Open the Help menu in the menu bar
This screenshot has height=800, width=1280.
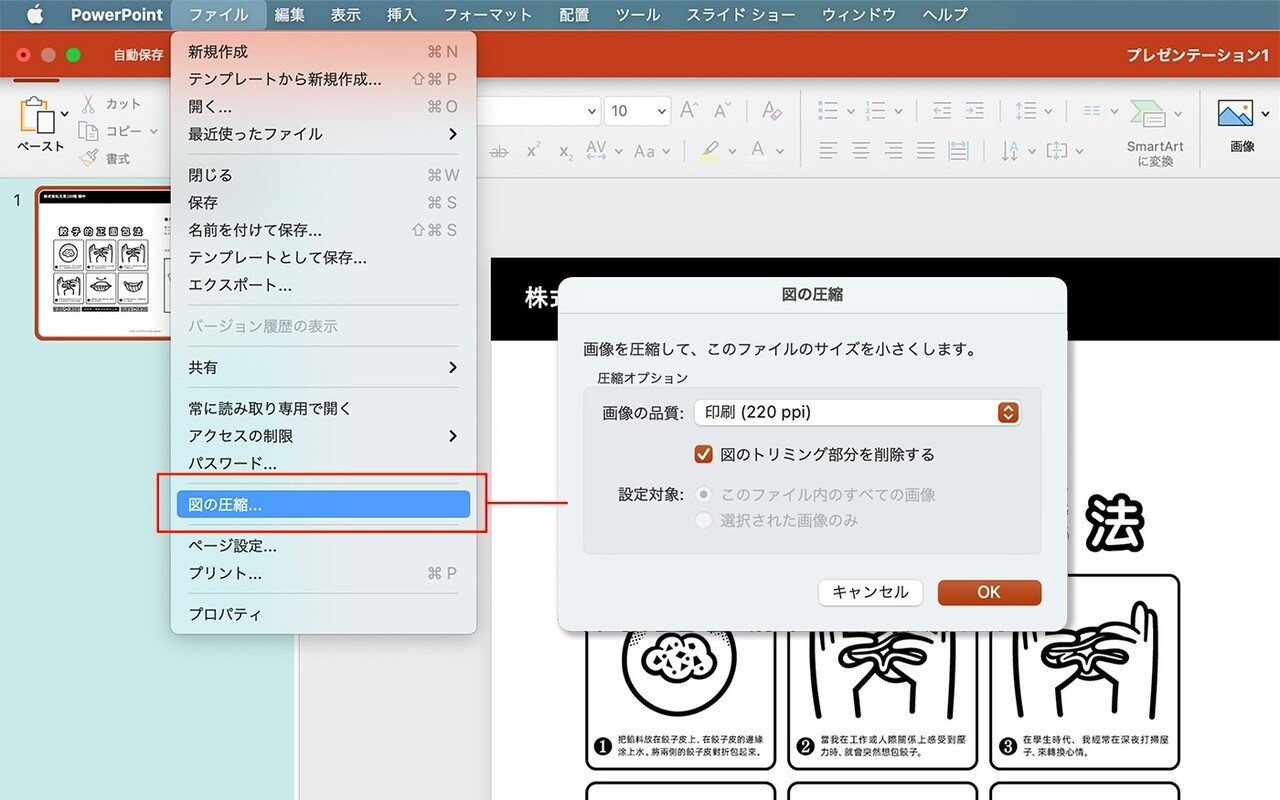pos(945,15)
